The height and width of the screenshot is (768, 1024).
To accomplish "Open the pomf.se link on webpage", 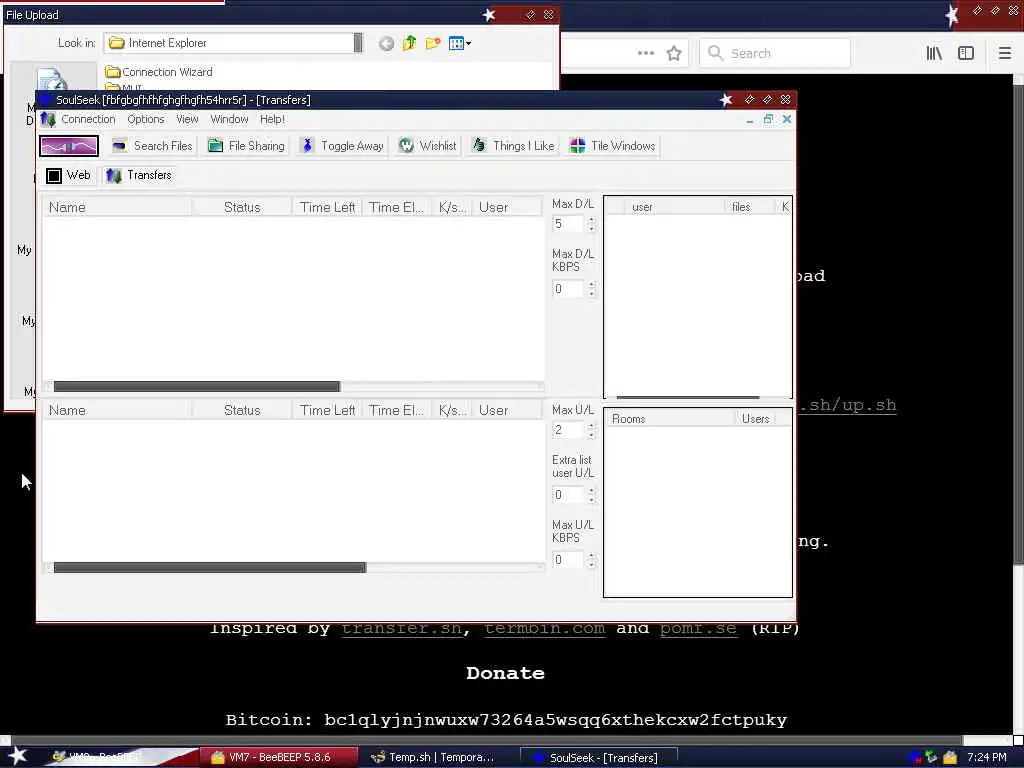I will pos(698,629).
